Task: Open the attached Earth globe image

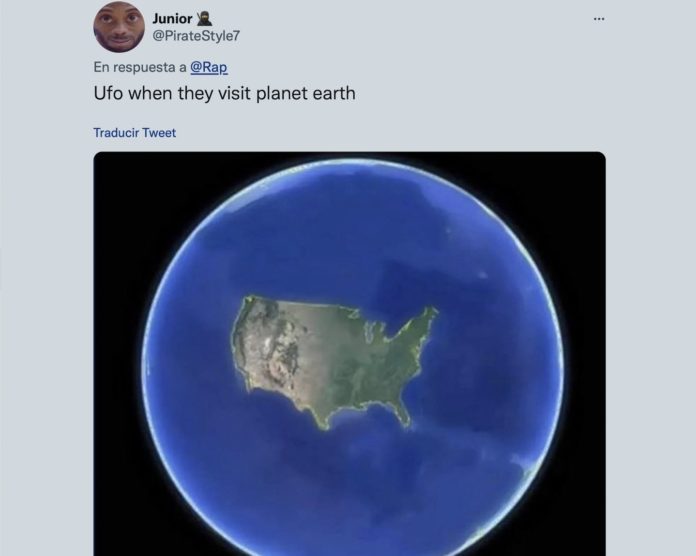Action: coord(349,354)
